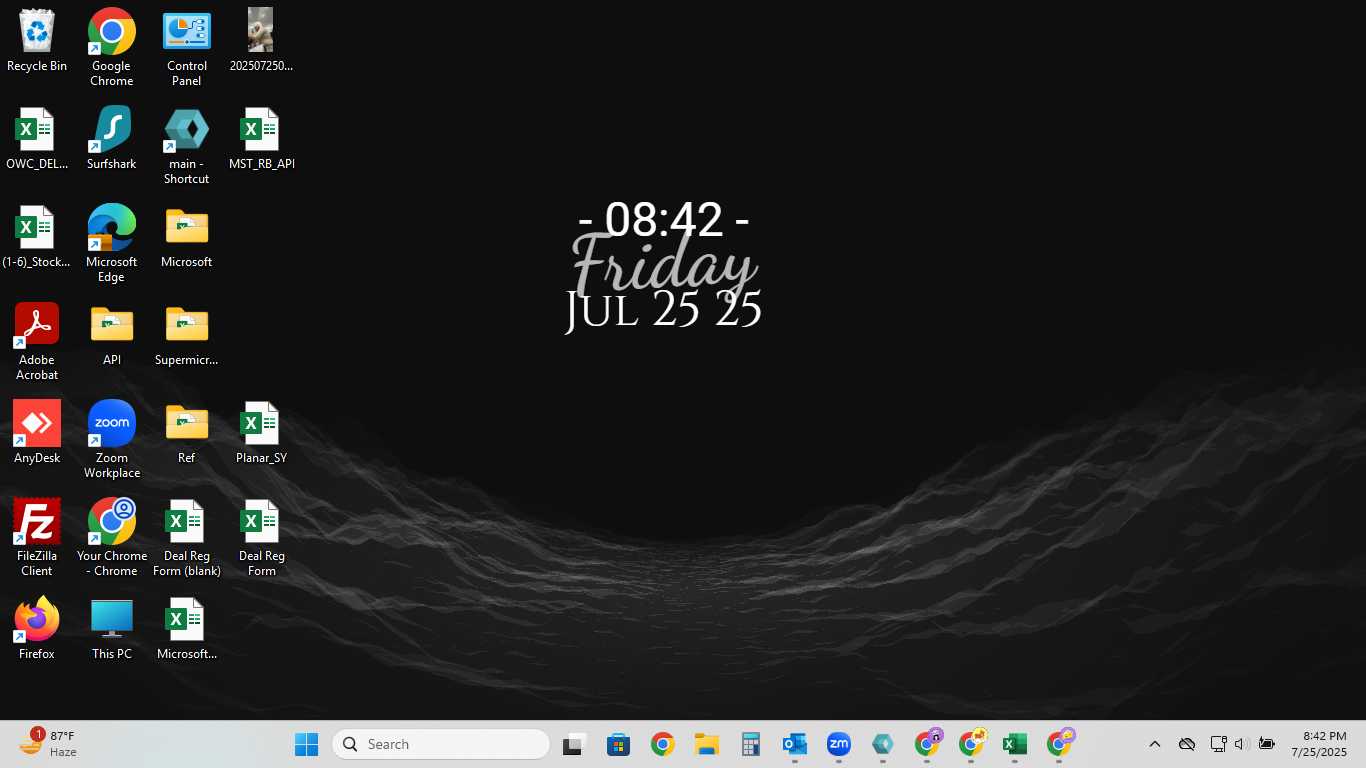Viewport: 1366px width, 768px height.
Task: Select the AnyDesk desktop shortcut
Action: coord(37,433)
